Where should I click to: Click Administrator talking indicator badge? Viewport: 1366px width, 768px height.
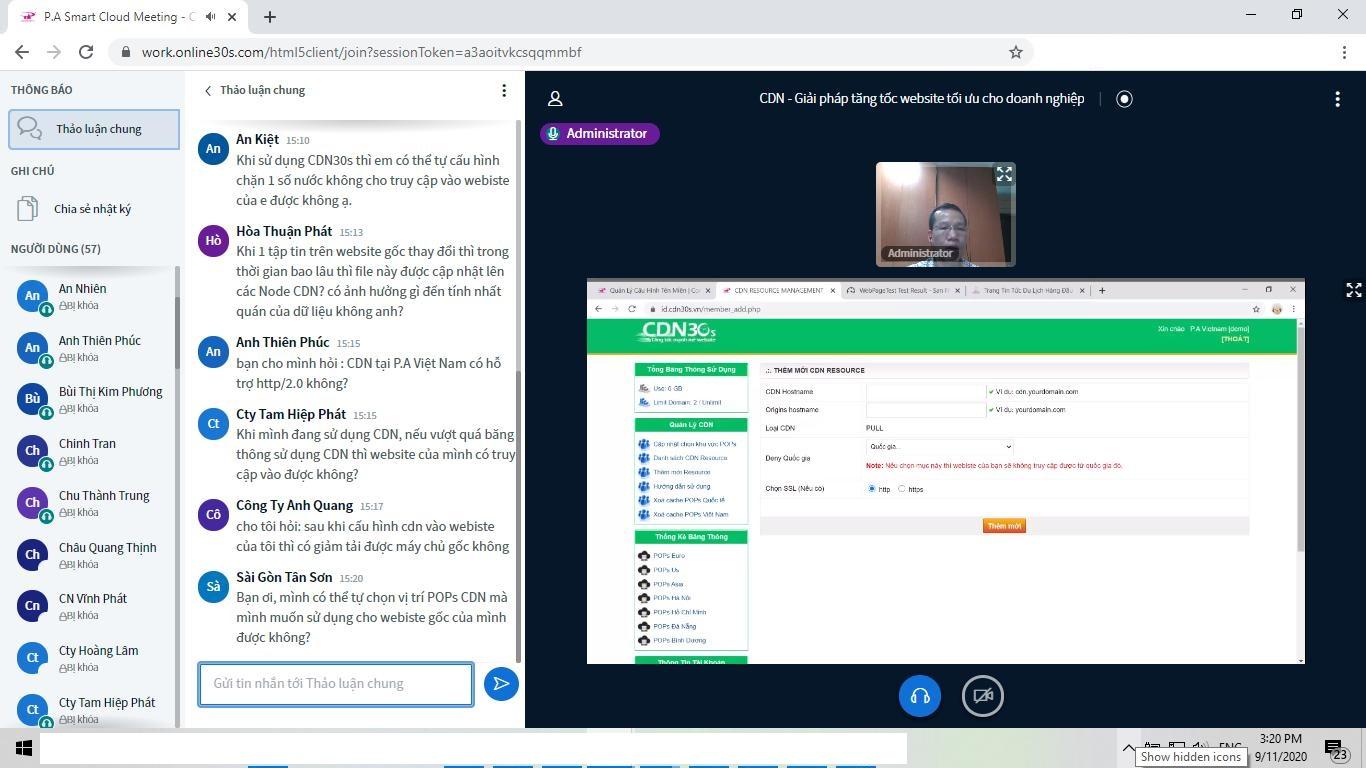[x=600, y=134]
